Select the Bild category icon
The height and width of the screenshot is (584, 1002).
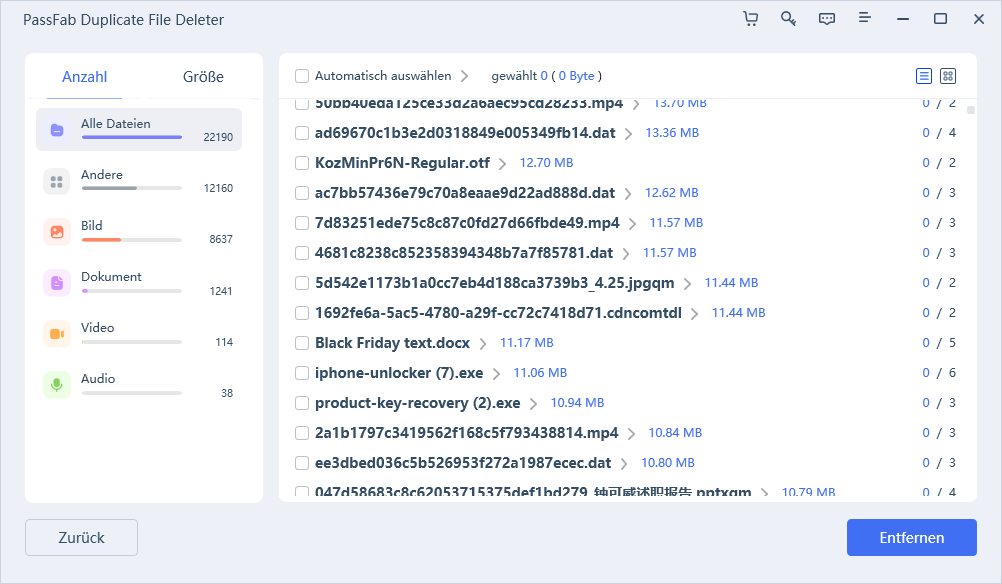57,232
